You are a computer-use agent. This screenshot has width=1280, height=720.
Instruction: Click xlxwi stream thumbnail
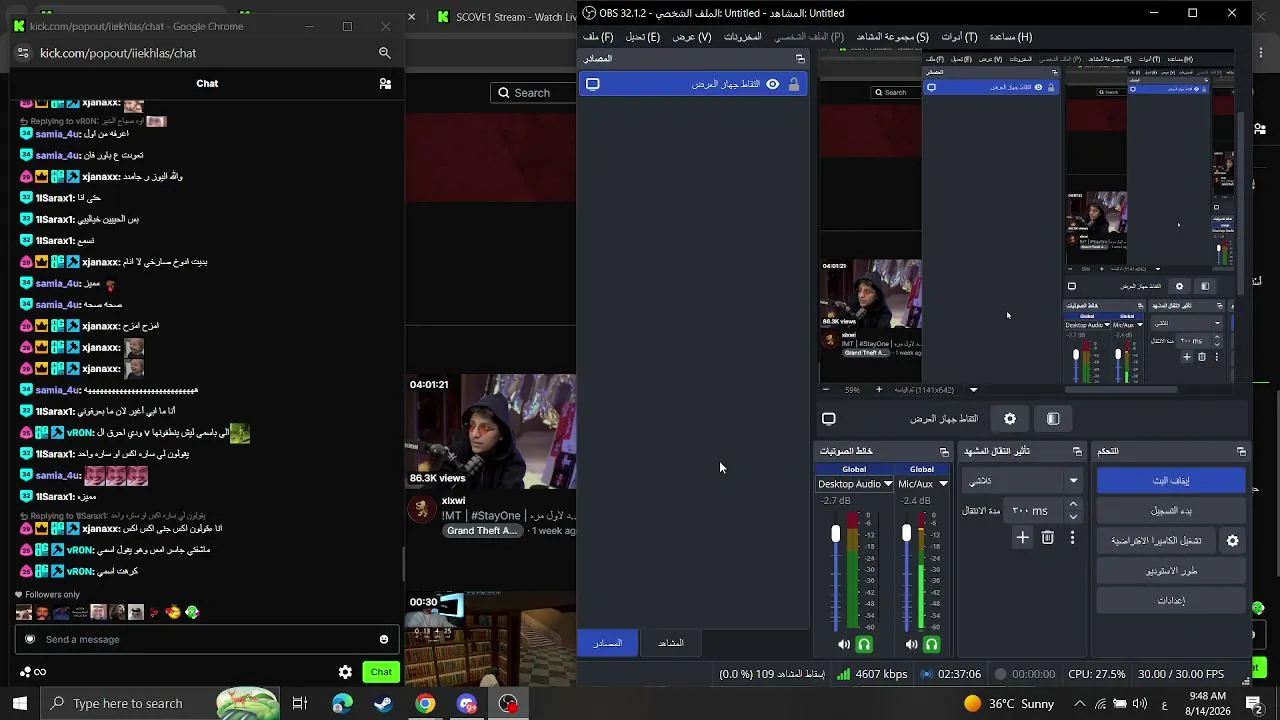click(x=491, y=432)
